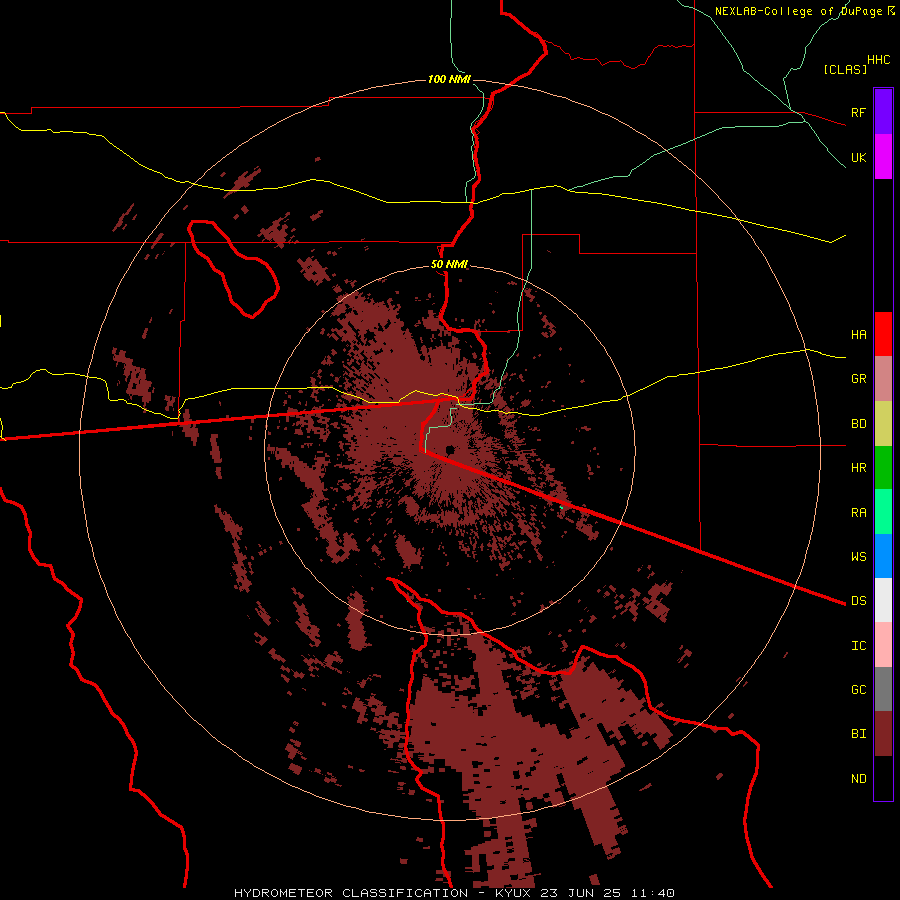Click the GC legend label

tap(858, 690)
